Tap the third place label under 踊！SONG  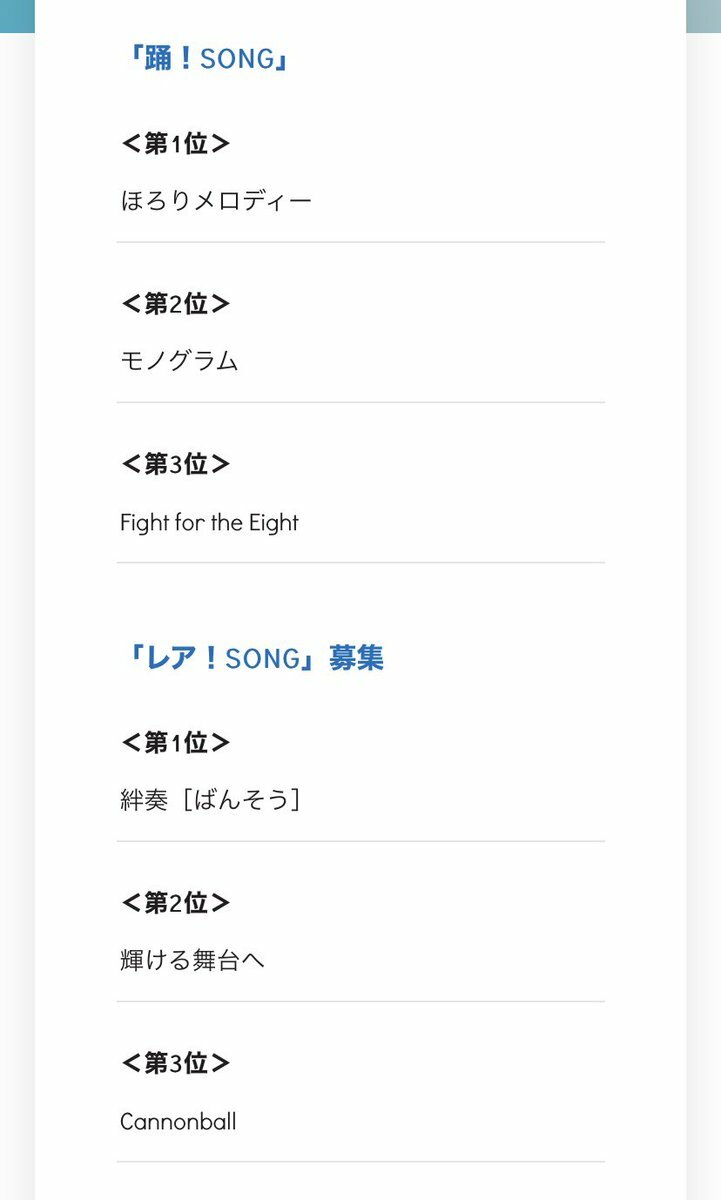click(176, 464)
